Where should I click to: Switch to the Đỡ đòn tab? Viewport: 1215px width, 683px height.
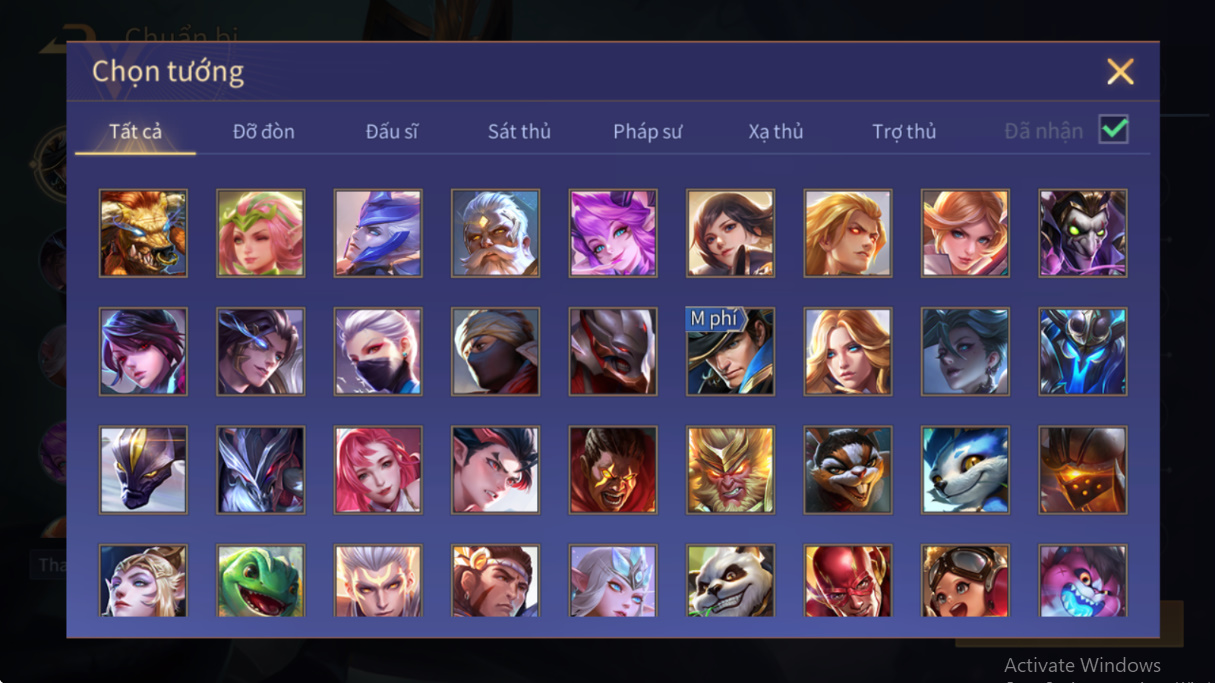point(264,131)
